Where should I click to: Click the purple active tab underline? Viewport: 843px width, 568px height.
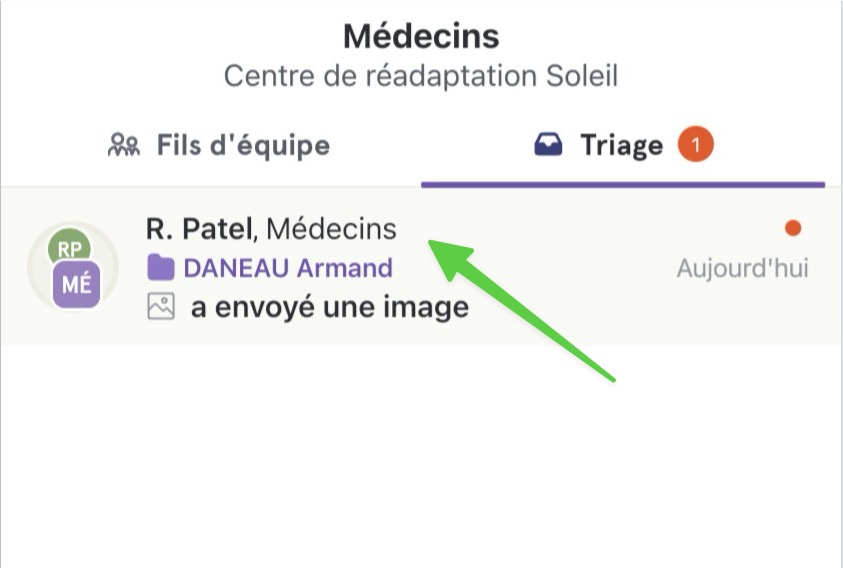(623, 185)
